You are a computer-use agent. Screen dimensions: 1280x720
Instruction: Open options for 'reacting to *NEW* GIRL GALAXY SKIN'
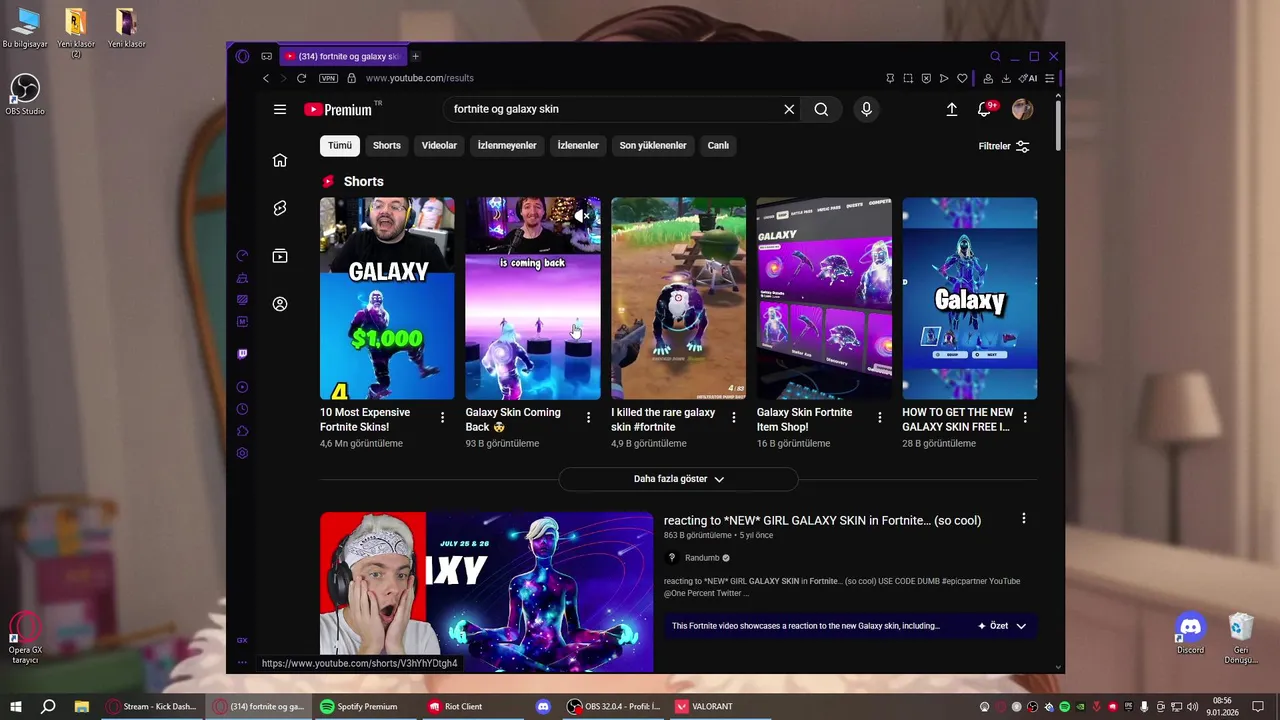(x=1023, y=518)
